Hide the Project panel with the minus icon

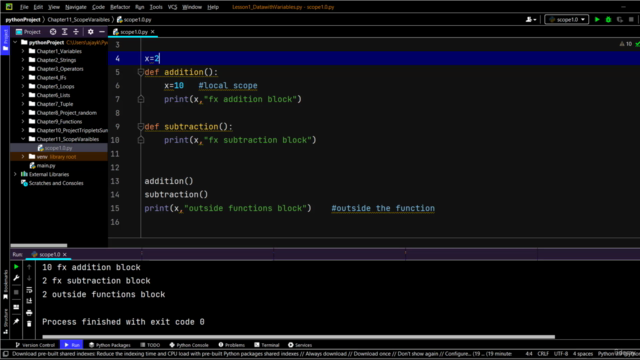[102, 31]
